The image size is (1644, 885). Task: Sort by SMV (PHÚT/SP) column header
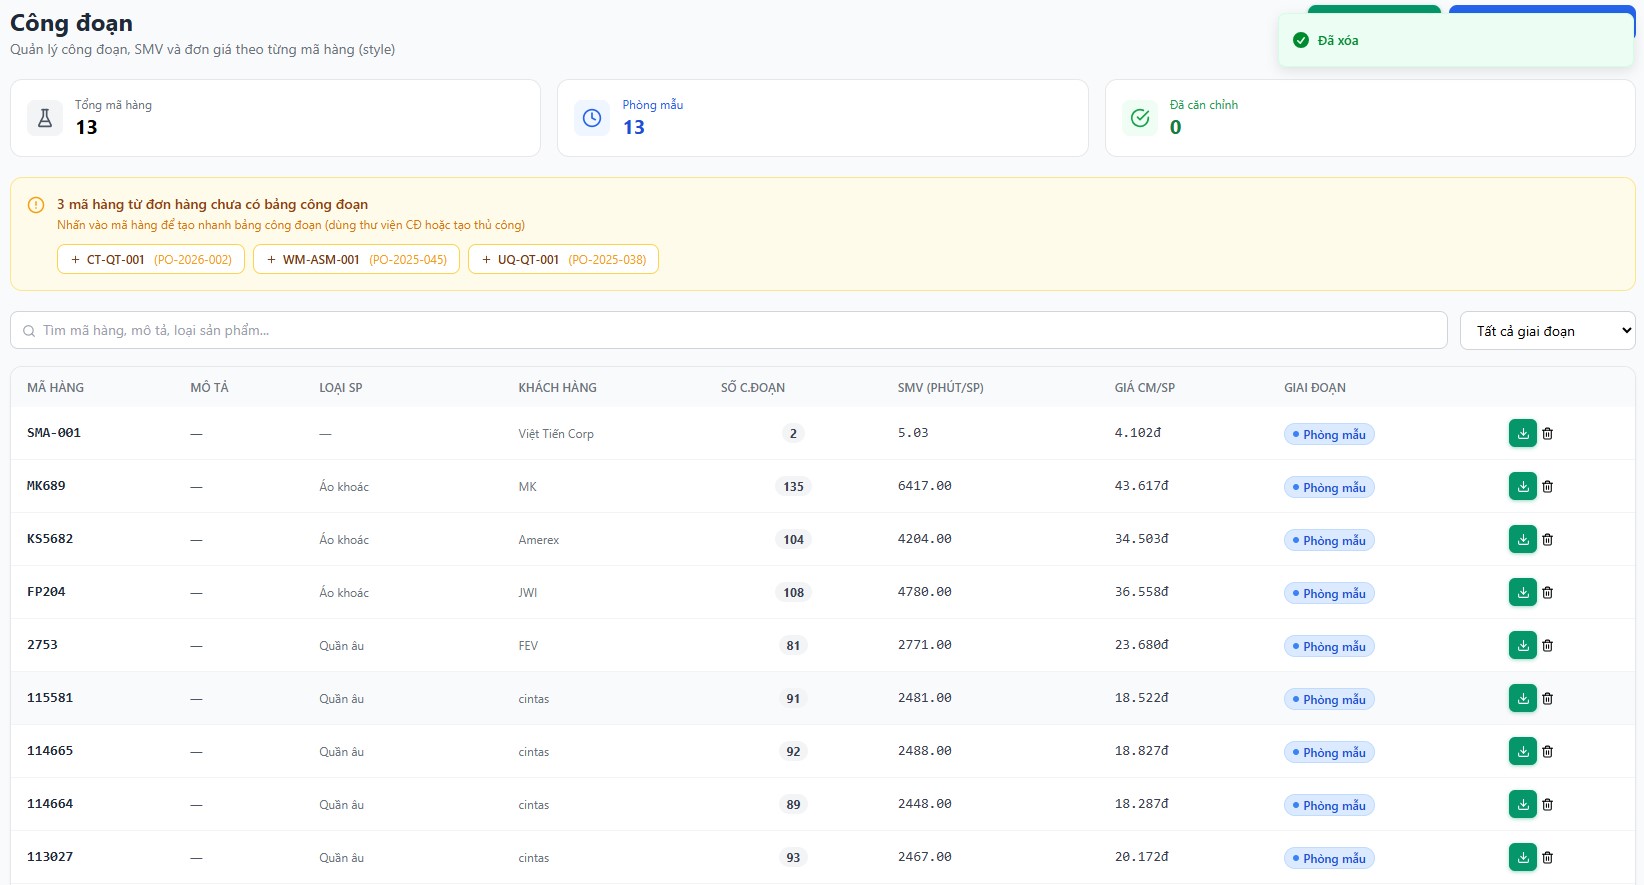click(940, 388)
